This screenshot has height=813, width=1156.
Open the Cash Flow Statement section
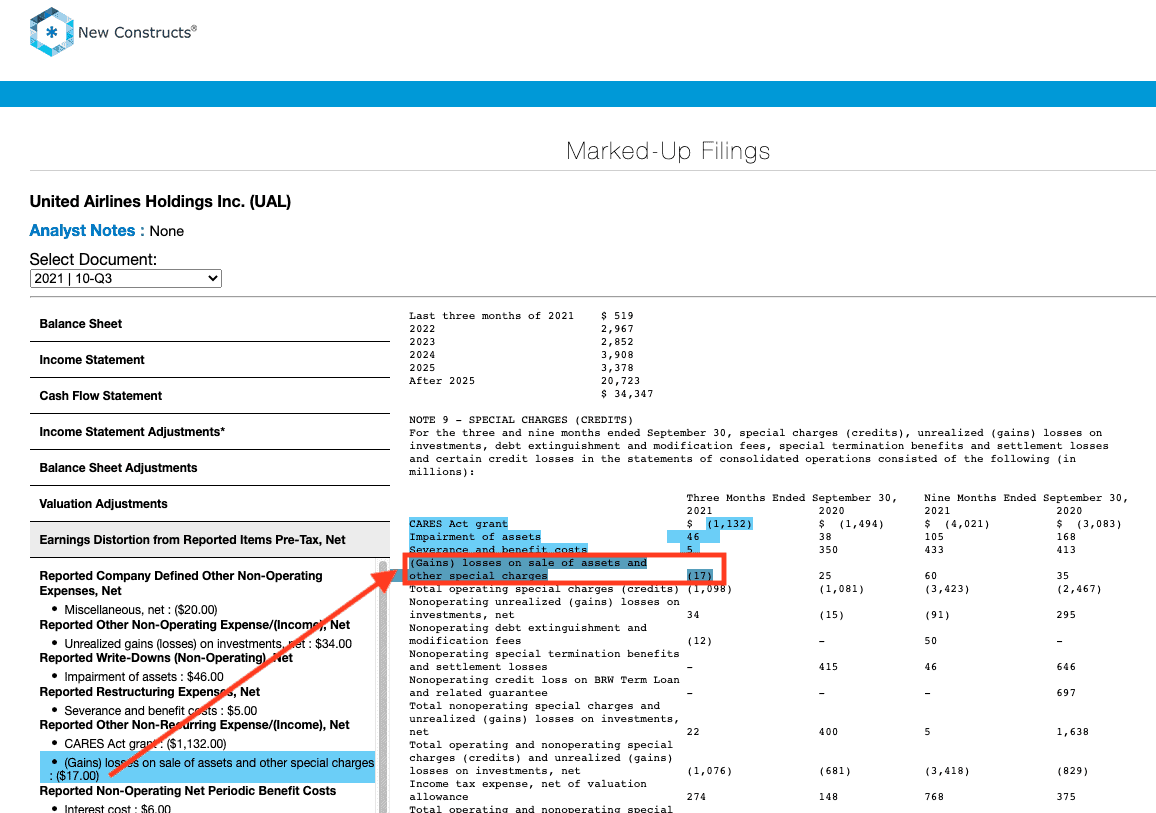209,396
